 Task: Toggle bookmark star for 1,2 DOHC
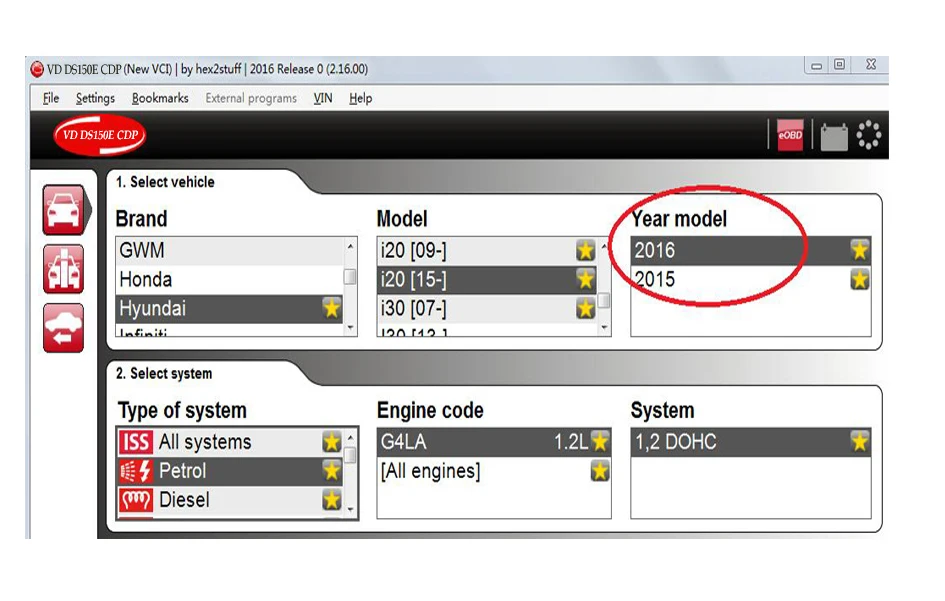tap(859, 442)
